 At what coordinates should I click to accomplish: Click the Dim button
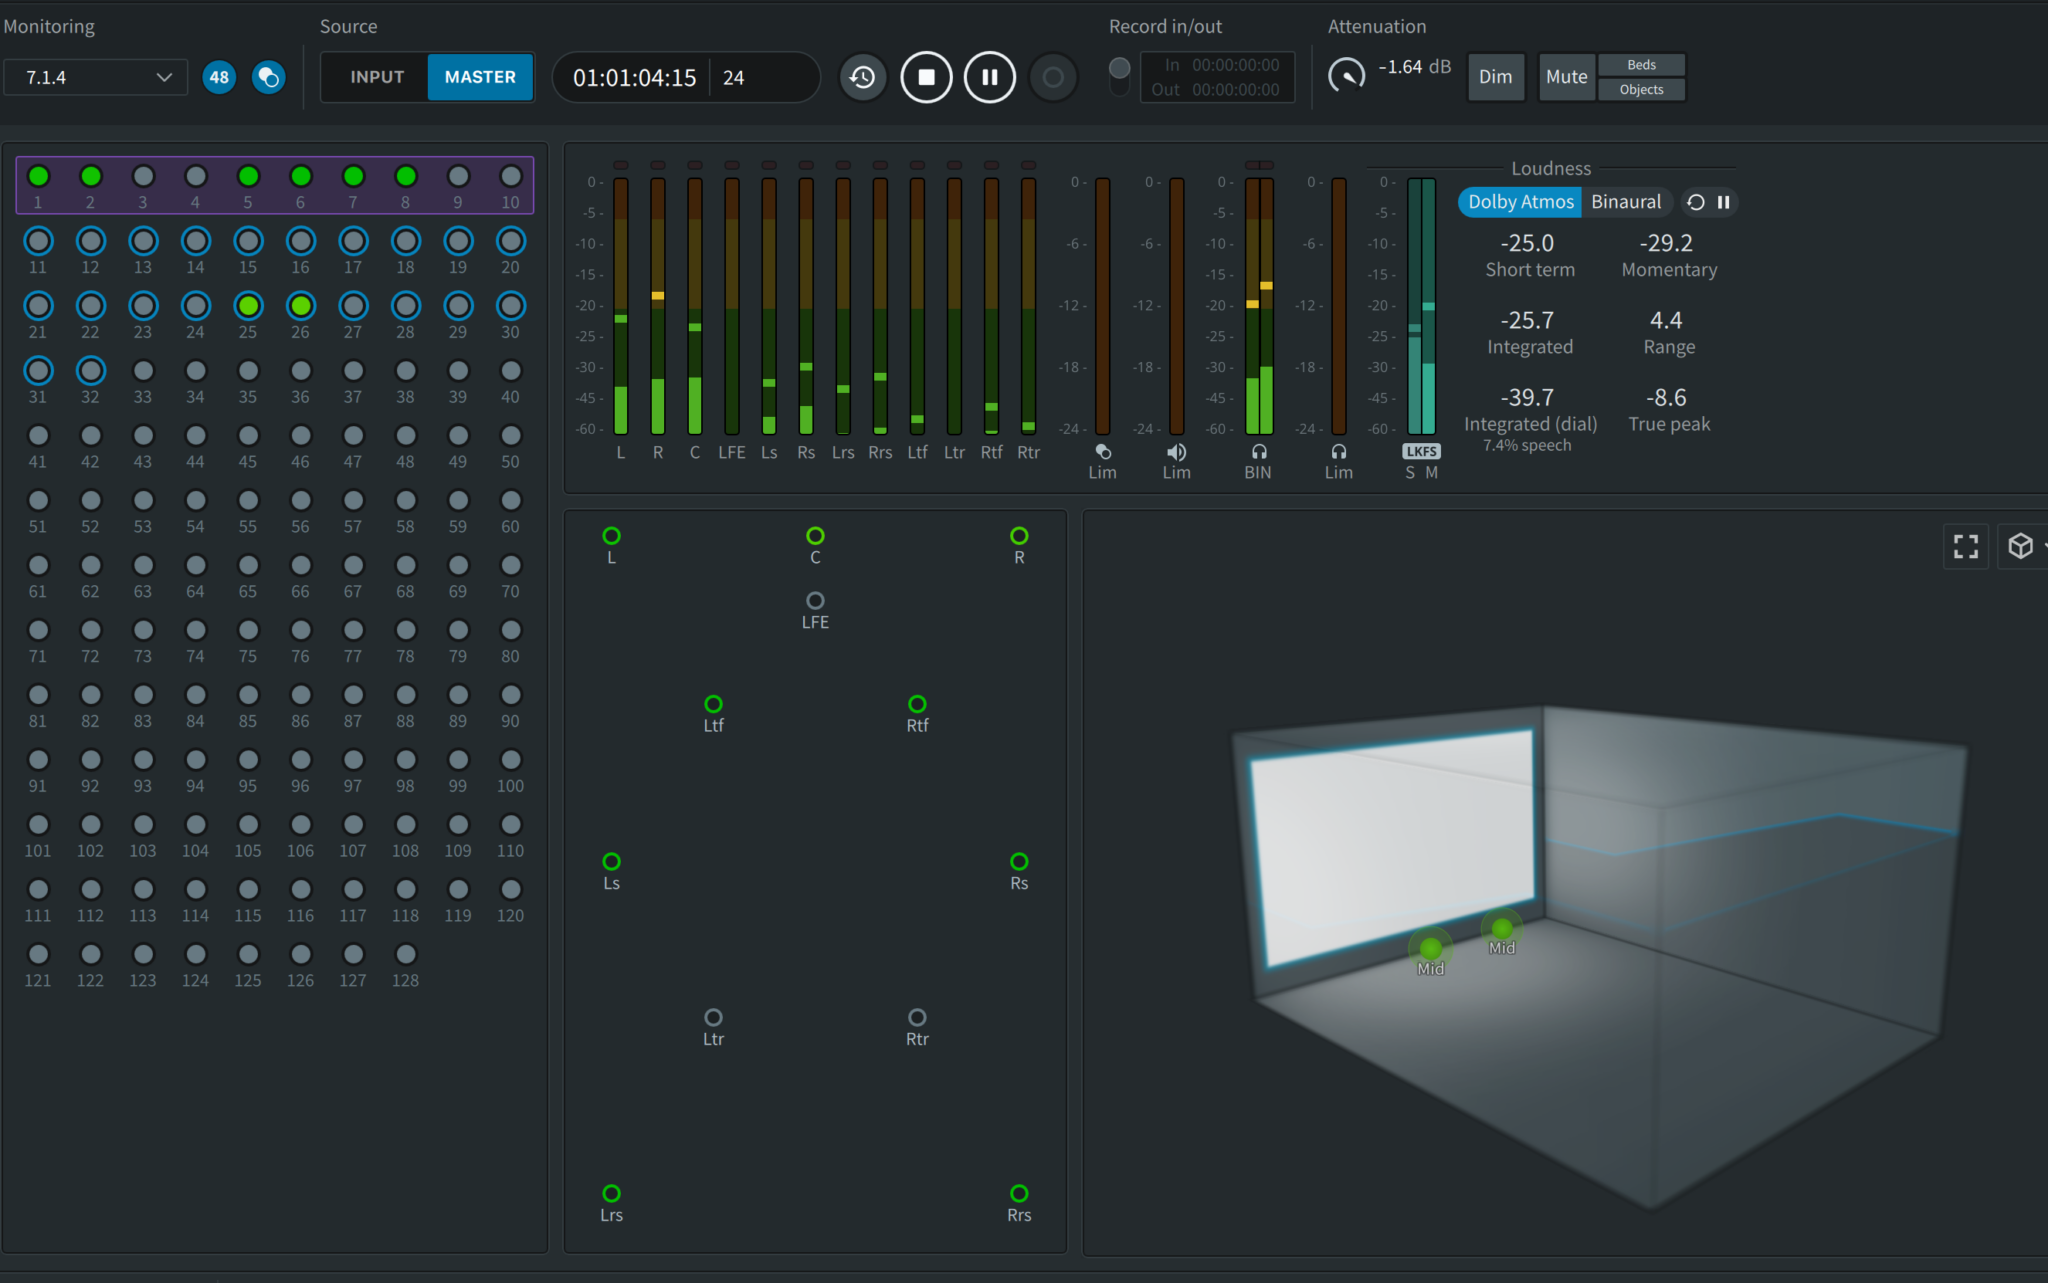[1495, 77]
